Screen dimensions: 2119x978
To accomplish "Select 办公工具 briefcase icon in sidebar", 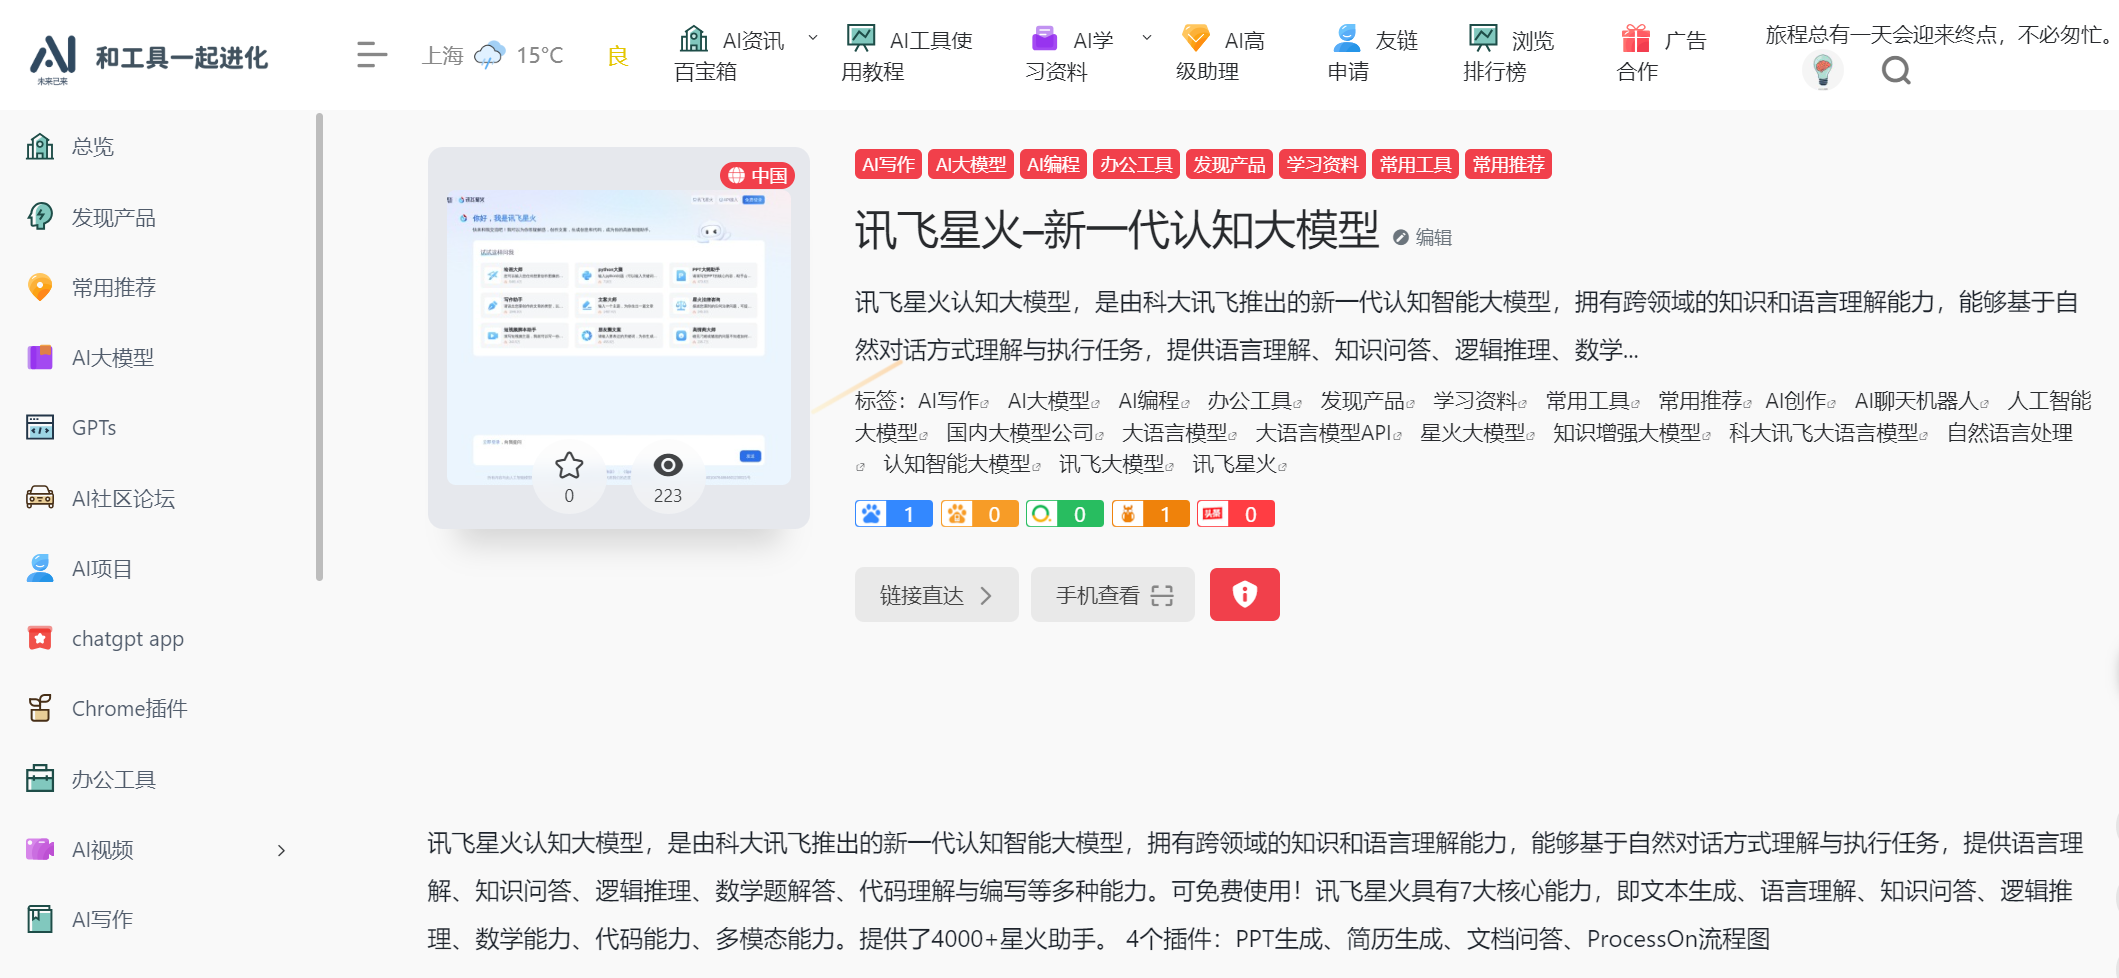I will (x=40, y=779).
